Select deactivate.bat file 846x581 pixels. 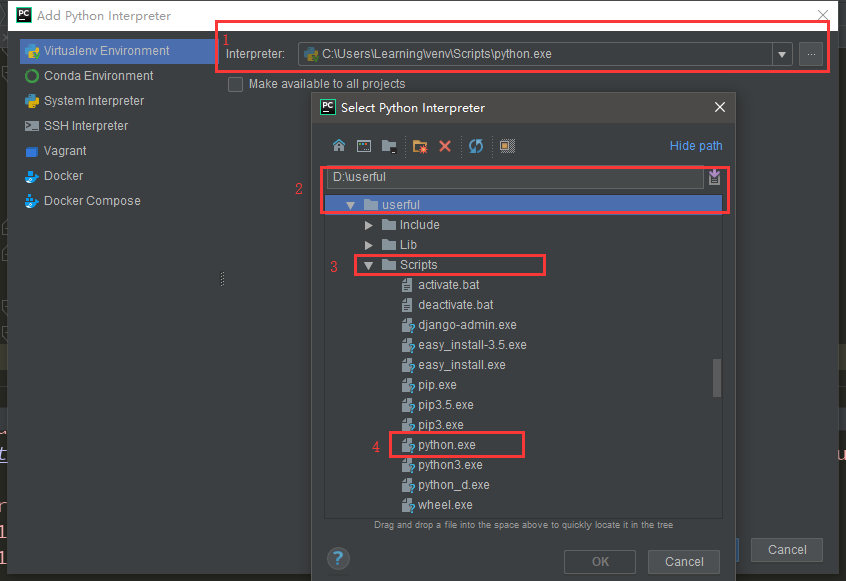[455, 305]
